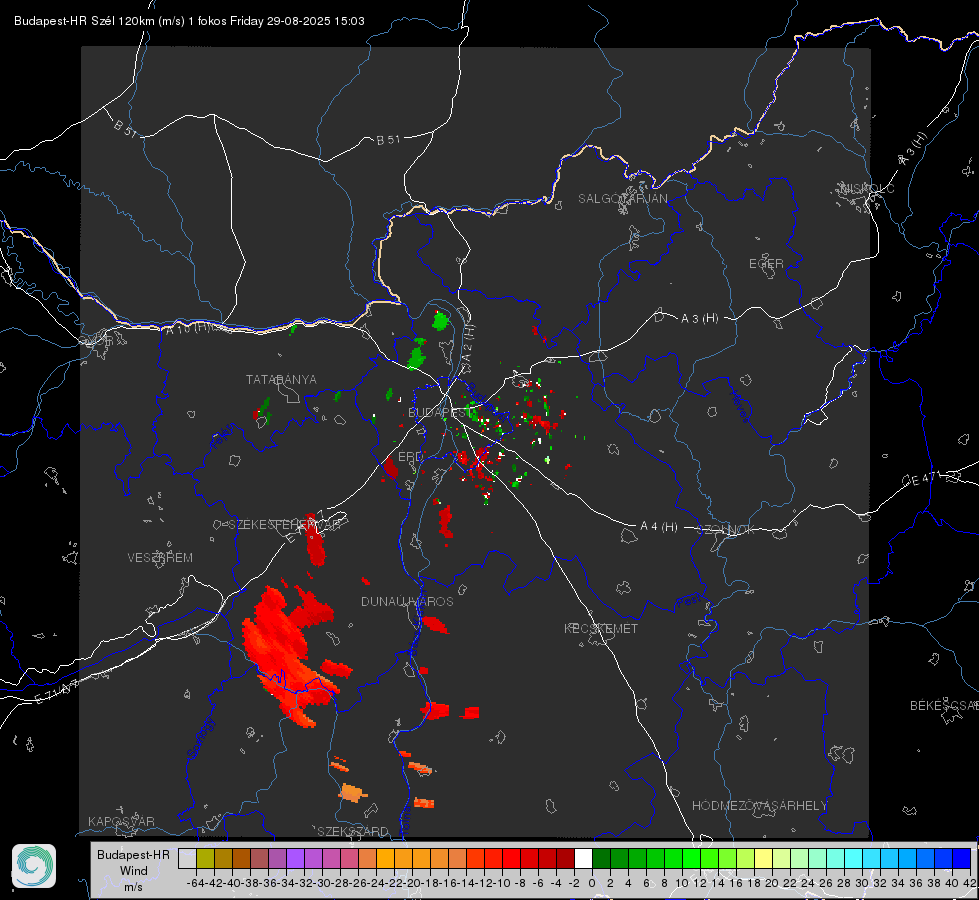The height and width of the screenshot is (900, 979).
Task: Click the HÓDMEZŐVÁSÁRHELY city label
Action: [x=760, y=806]
